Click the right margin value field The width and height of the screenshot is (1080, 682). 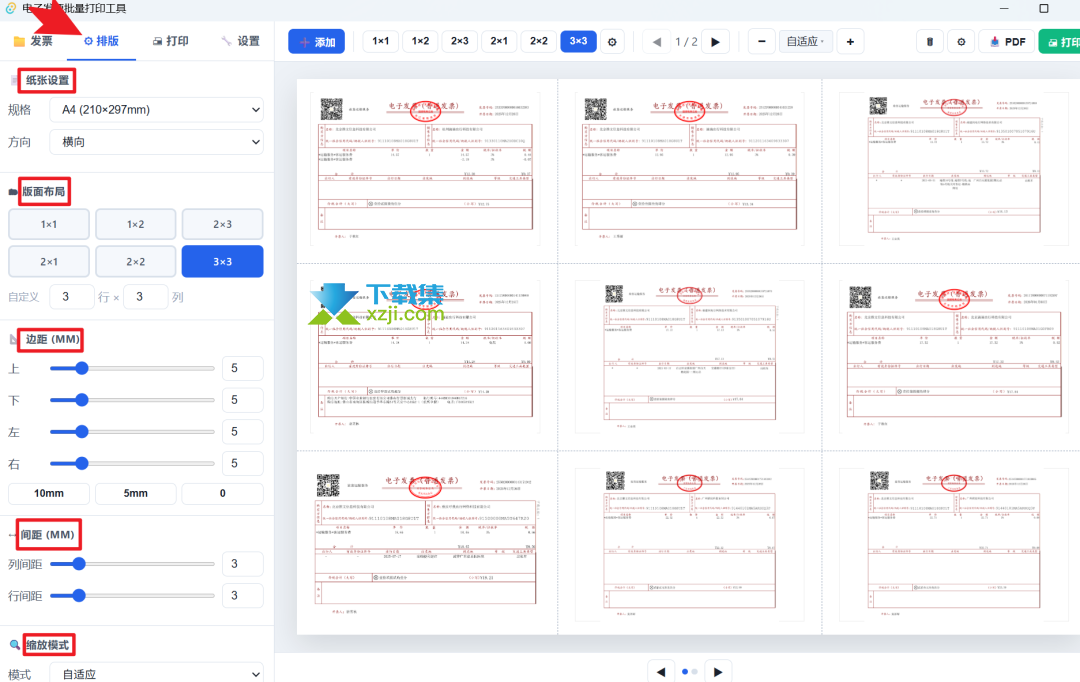pos(242,464)
